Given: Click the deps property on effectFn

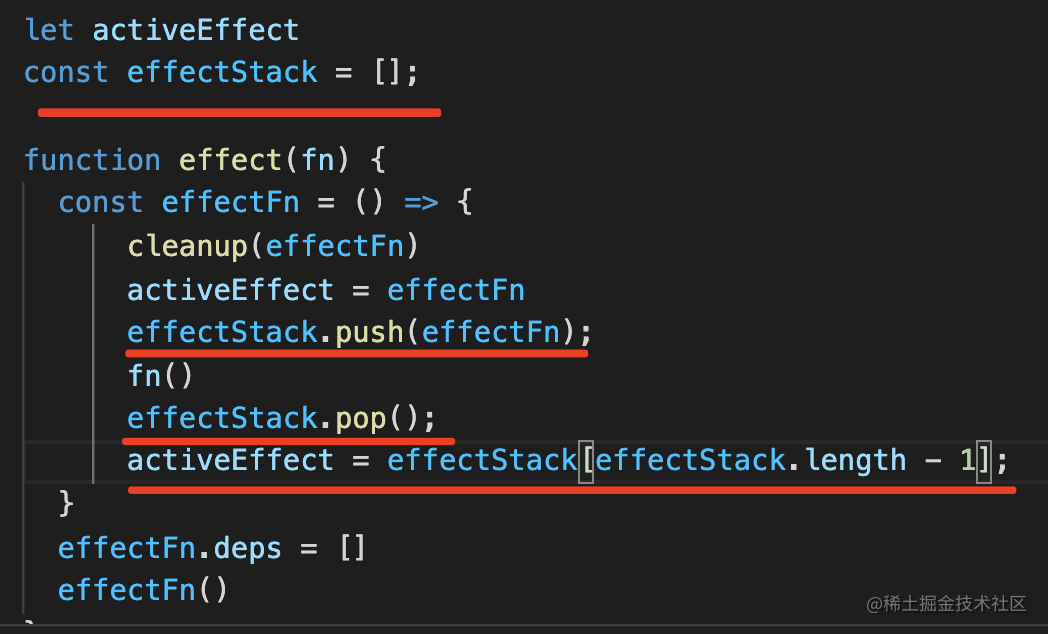Looking at the screenshot, I should click(248, 549).
